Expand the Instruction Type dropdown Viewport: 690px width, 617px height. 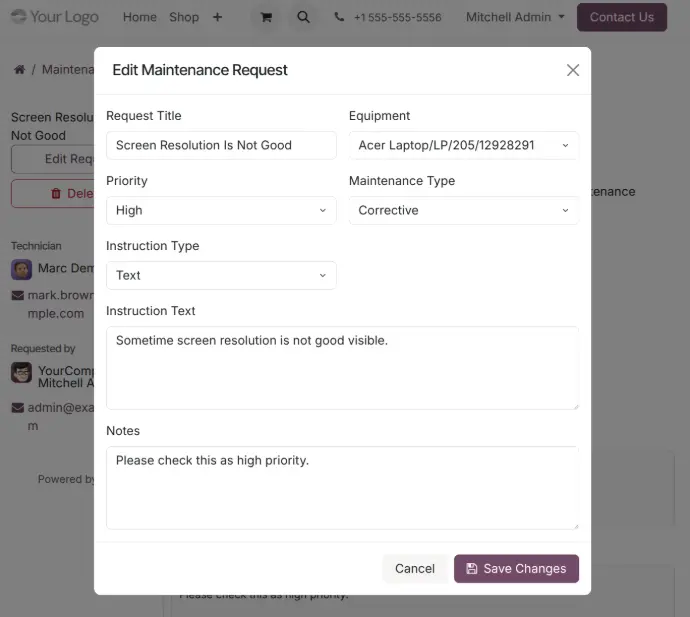pos(221,275)
